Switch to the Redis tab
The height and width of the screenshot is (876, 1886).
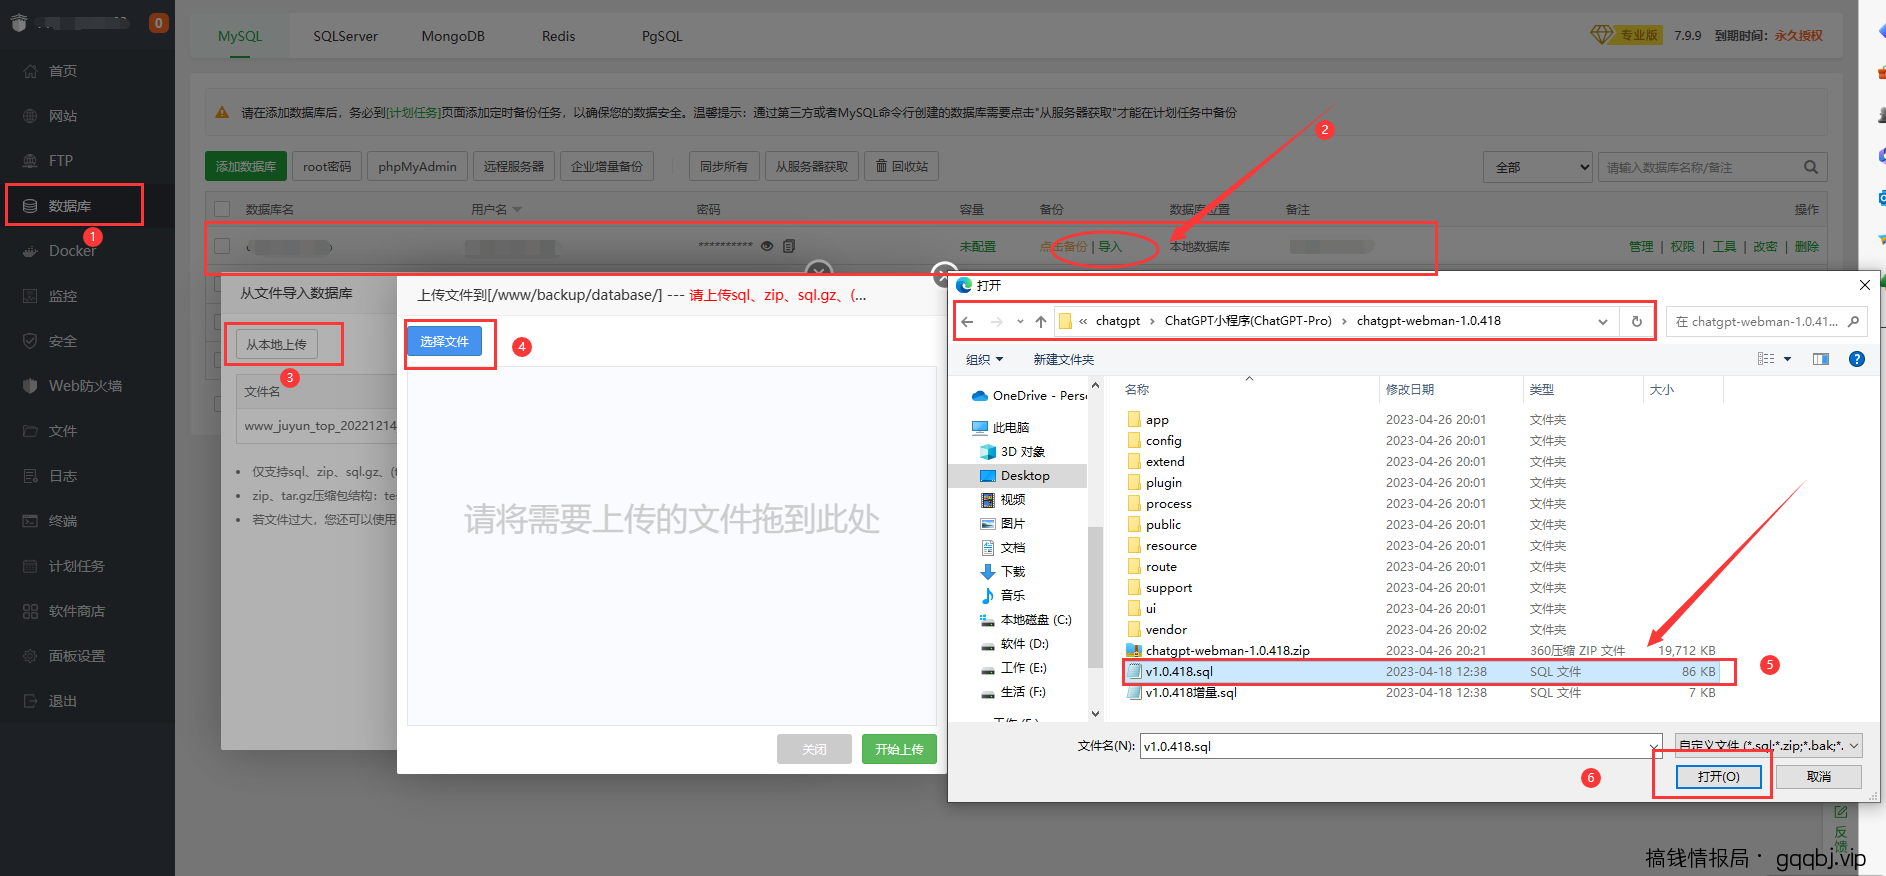click(558, 36)
